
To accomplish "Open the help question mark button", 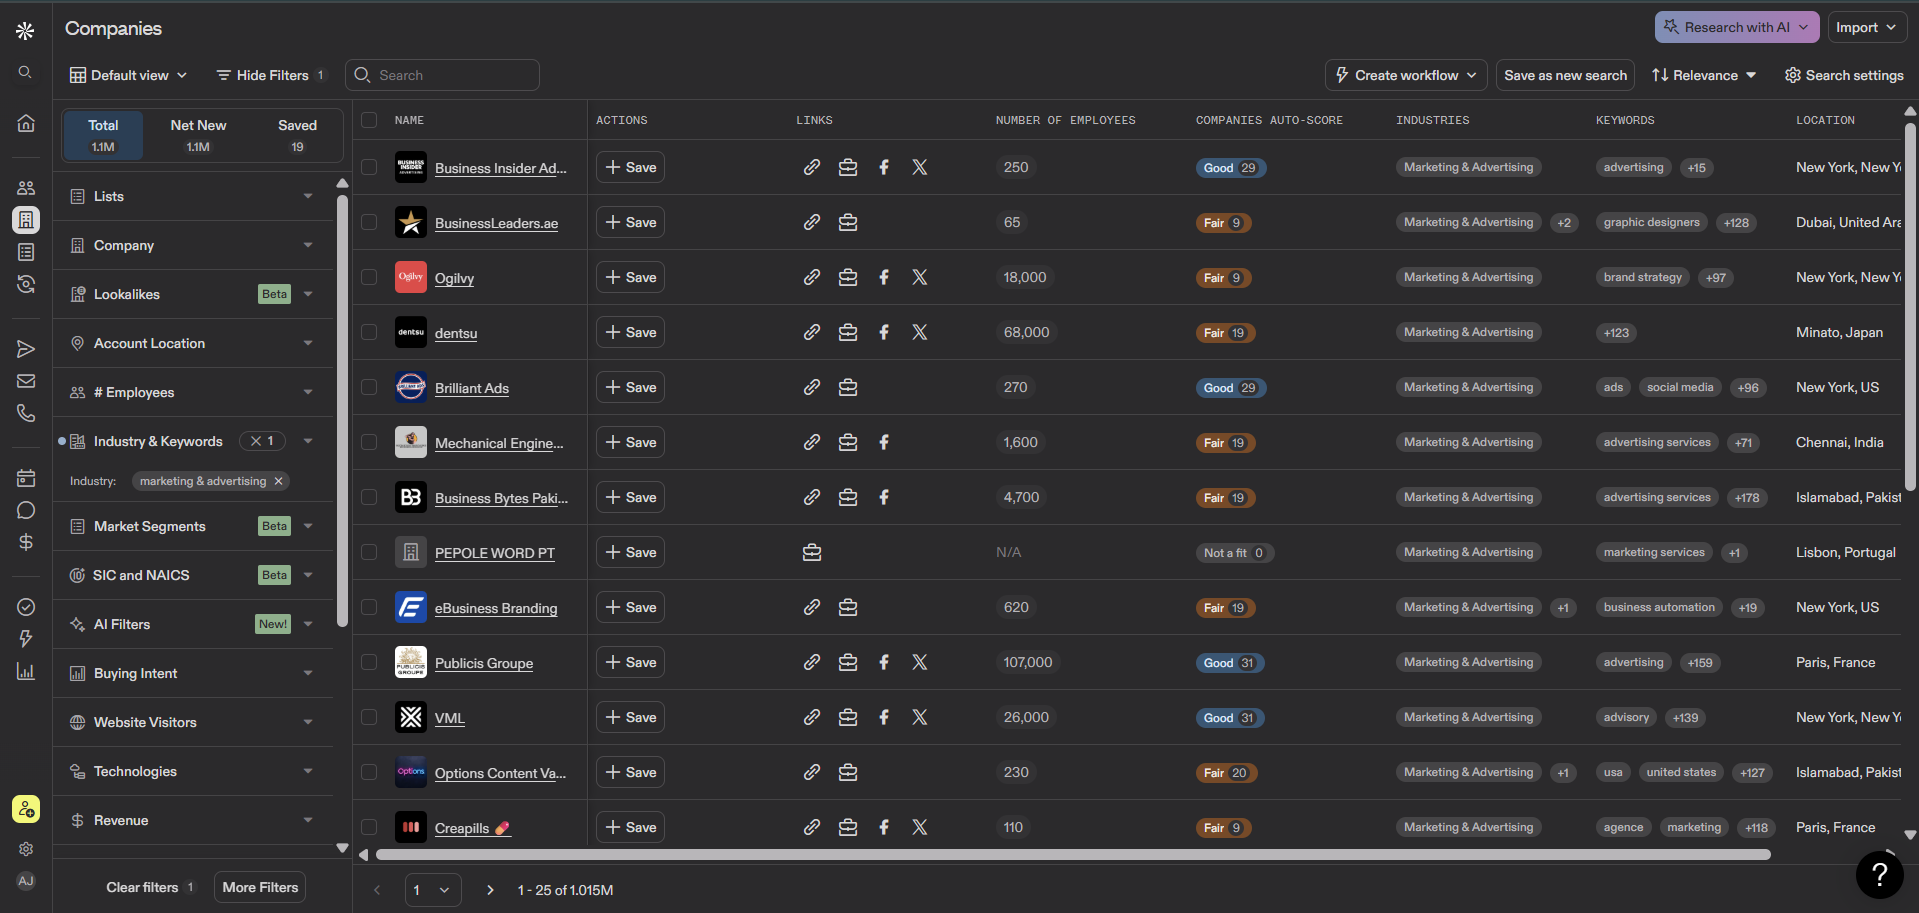I will tap(1879, 874).
